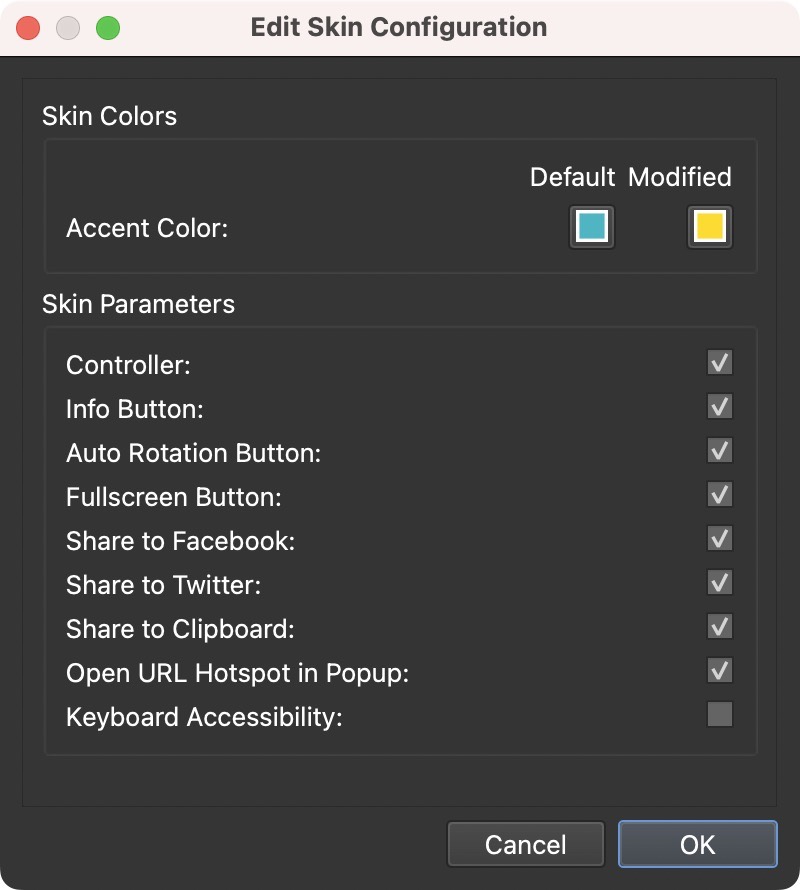800x890 pixels.
Task: Uncheck Open URL Hotspot in Popup
Action: tap(719, 670)
